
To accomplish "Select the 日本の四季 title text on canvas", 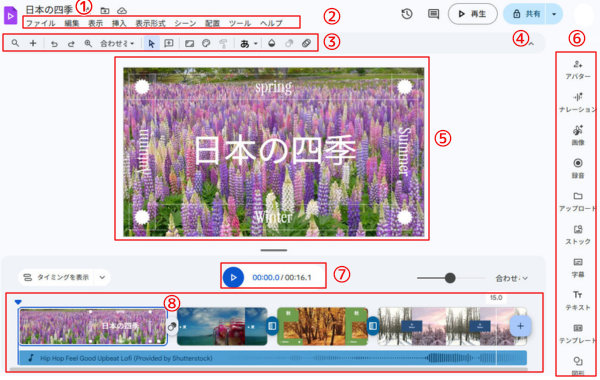I will coord(275,150).
